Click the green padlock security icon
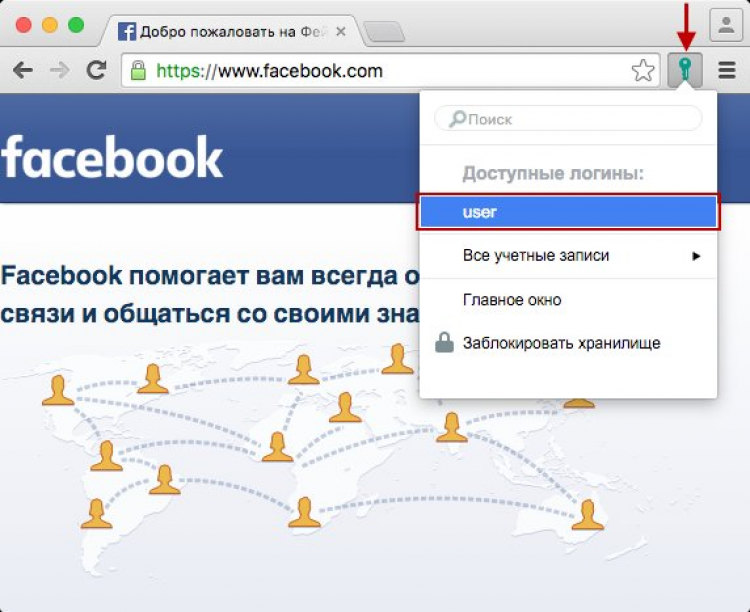 138,70
